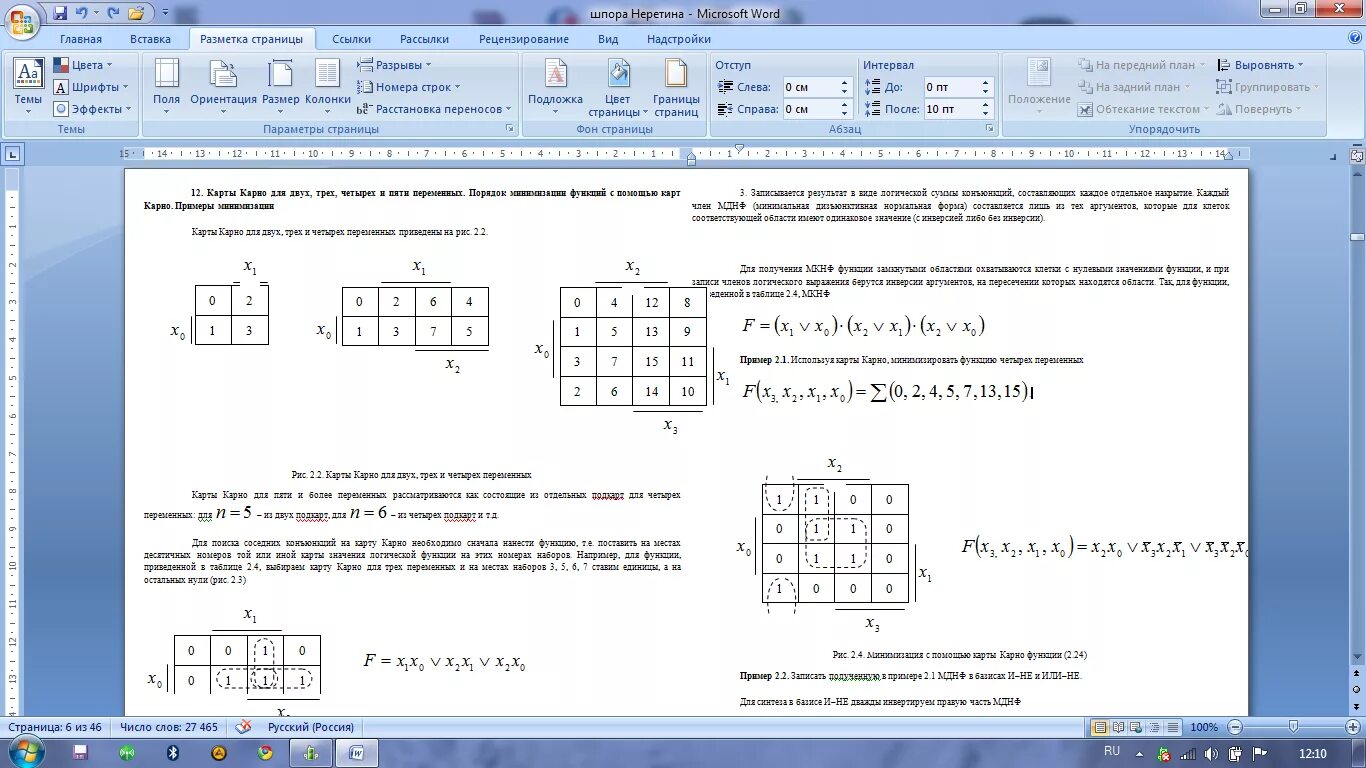Screen dimensions: 1366x768
Task: Increase the Слева indent with up arrow
Action: click(x=844, y=83)
